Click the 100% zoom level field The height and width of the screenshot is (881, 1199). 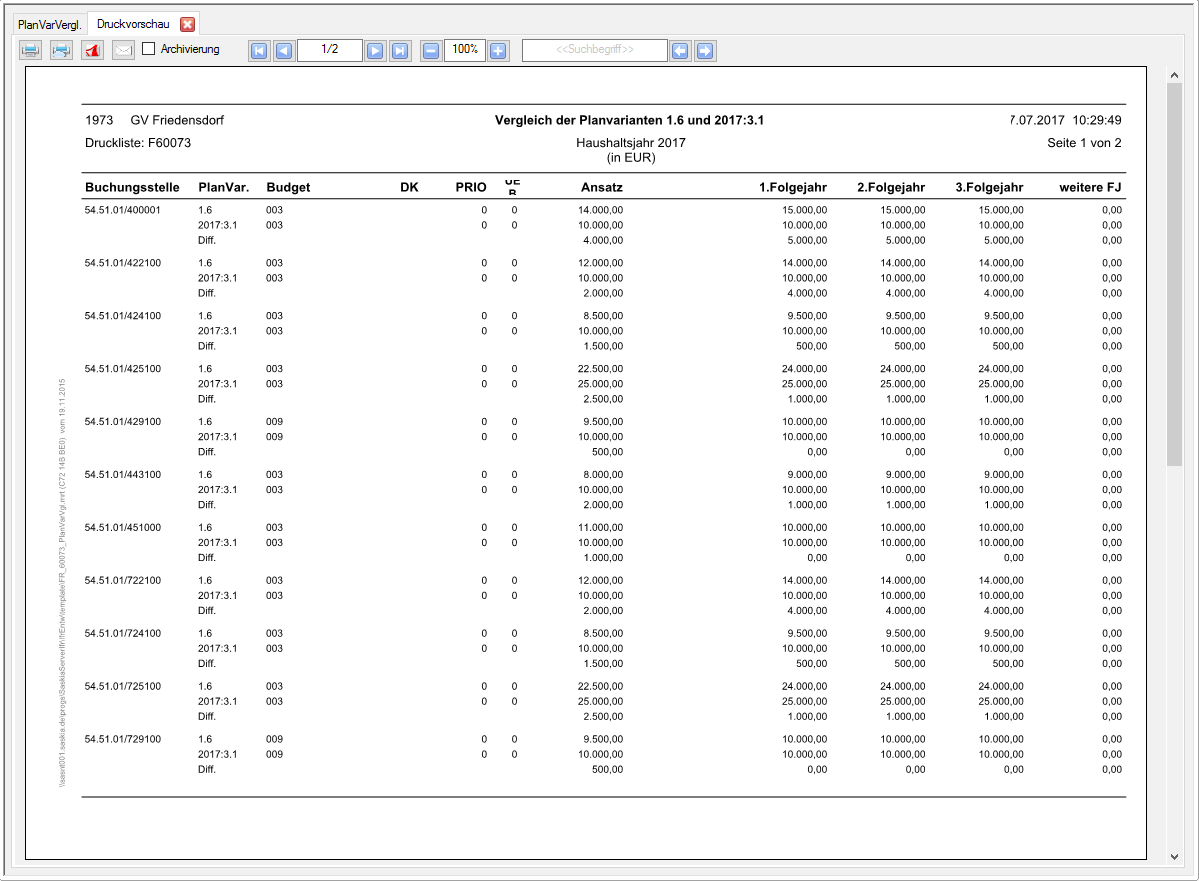click(x=464, y=50)
